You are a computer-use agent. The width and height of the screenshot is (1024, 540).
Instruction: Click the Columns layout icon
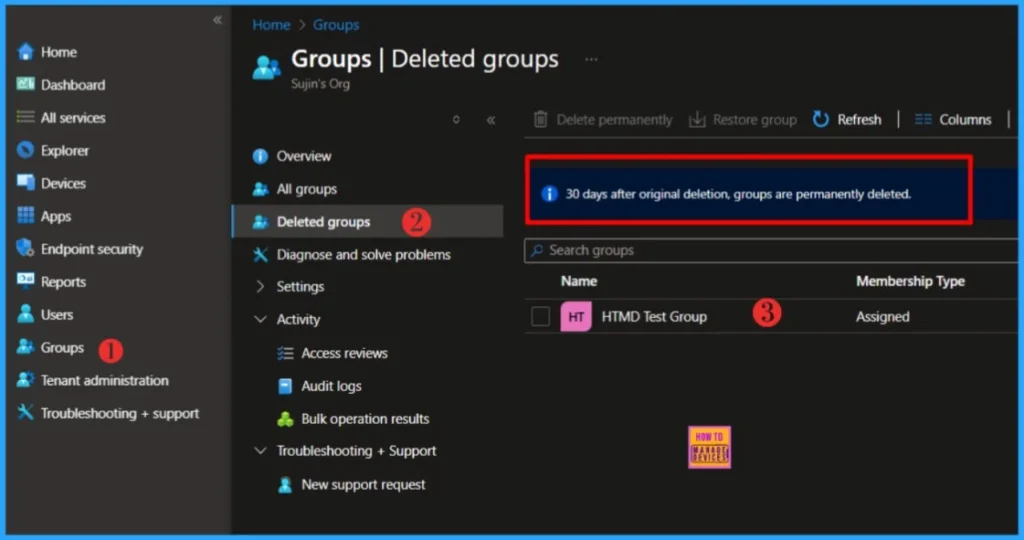[923, 119]
